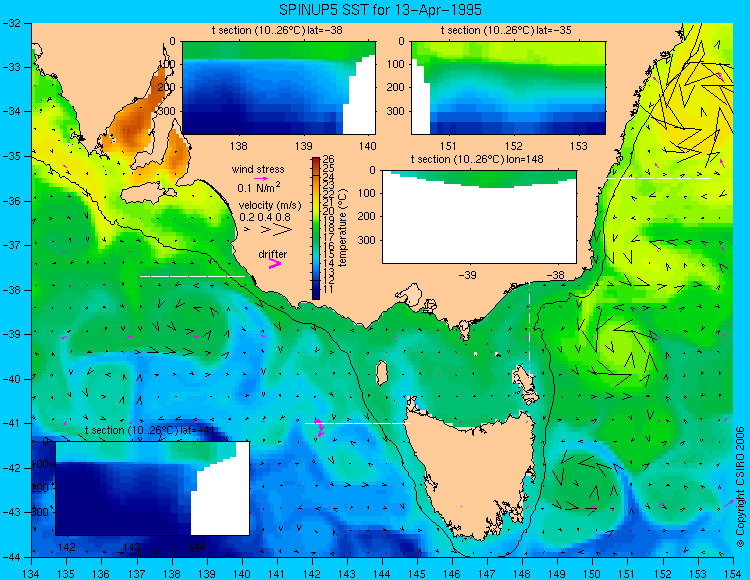This screenshot has height=580, width=750.
Task: Click latitude label -44 on the left map axis
Action: [x=11, y=557]
